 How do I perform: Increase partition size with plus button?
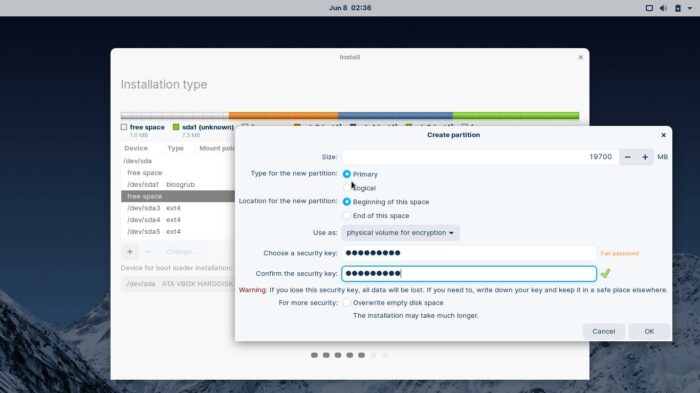click(x=645, y=157)
